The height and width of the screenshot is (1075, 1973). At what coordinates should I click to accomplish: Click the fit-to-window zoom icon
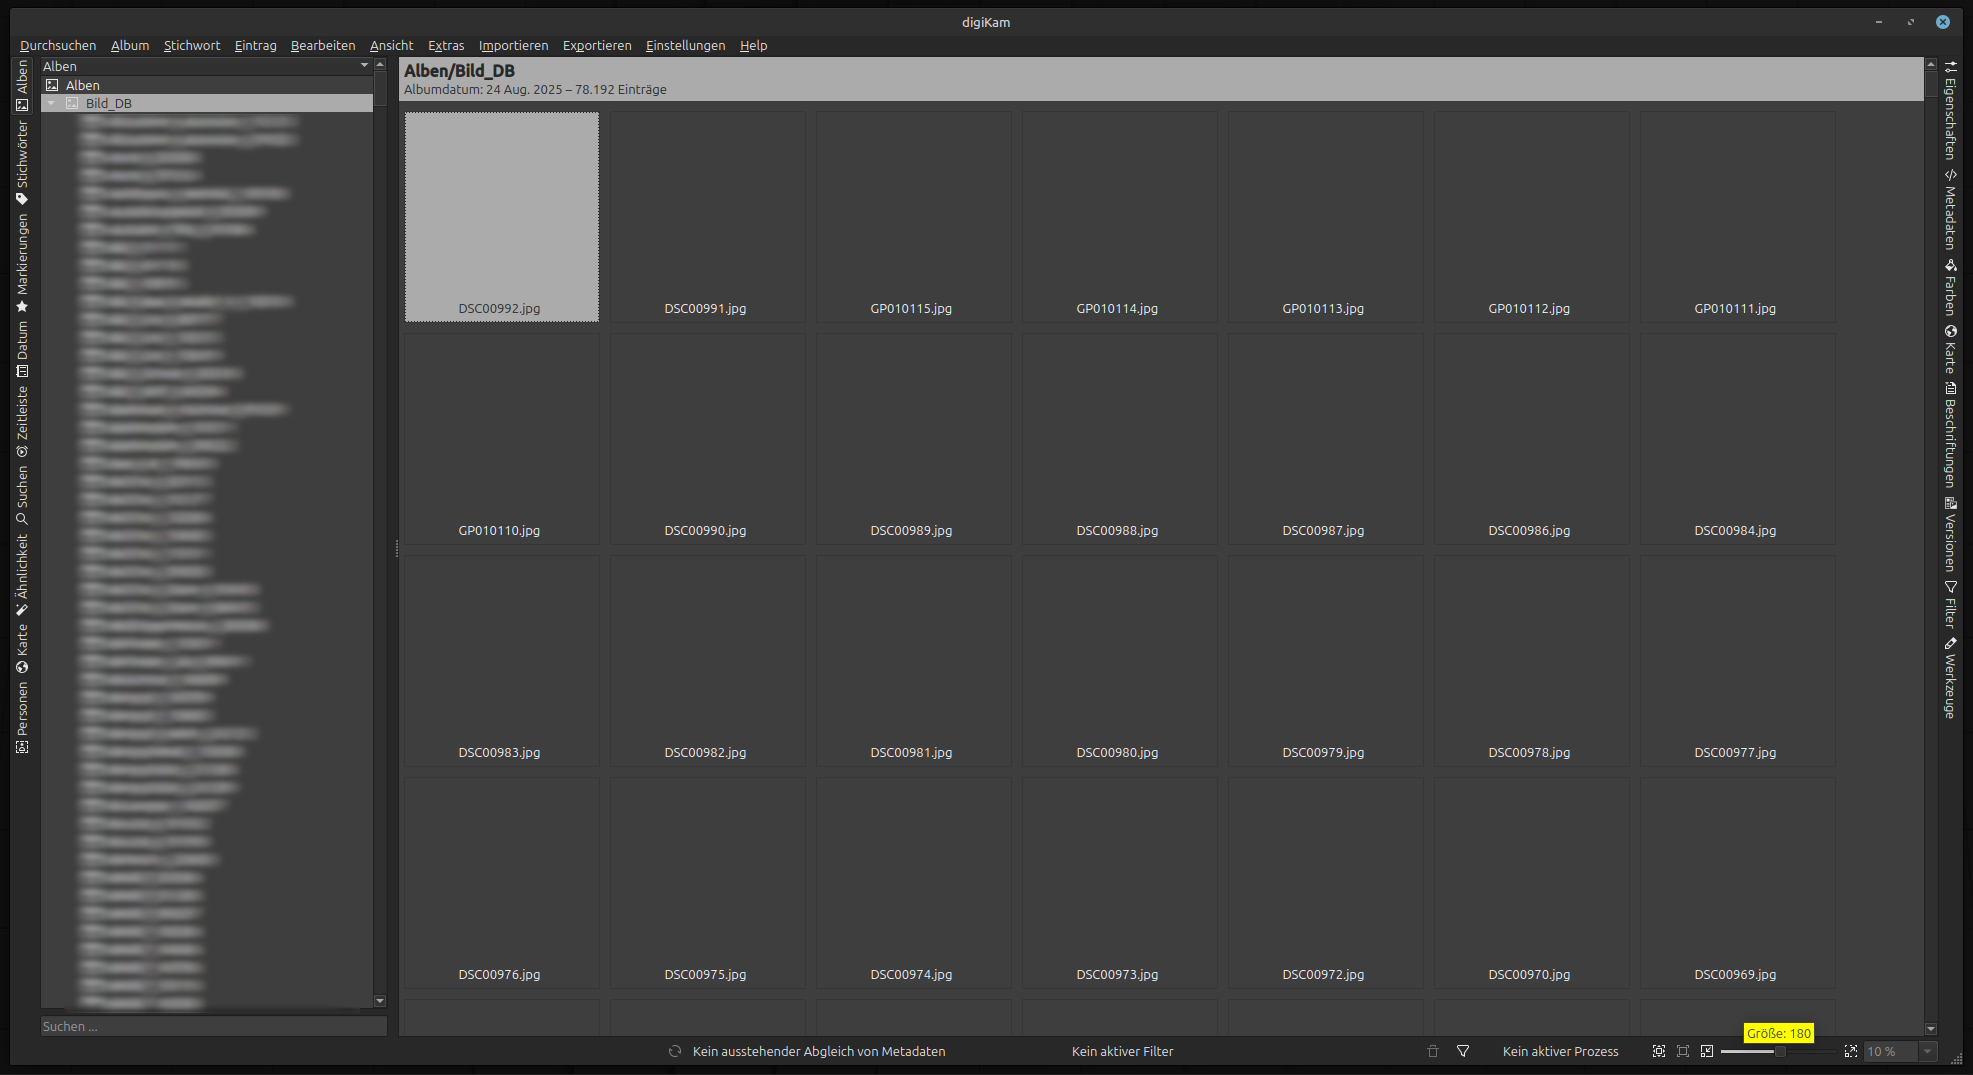click(x=1659, y=1051)
